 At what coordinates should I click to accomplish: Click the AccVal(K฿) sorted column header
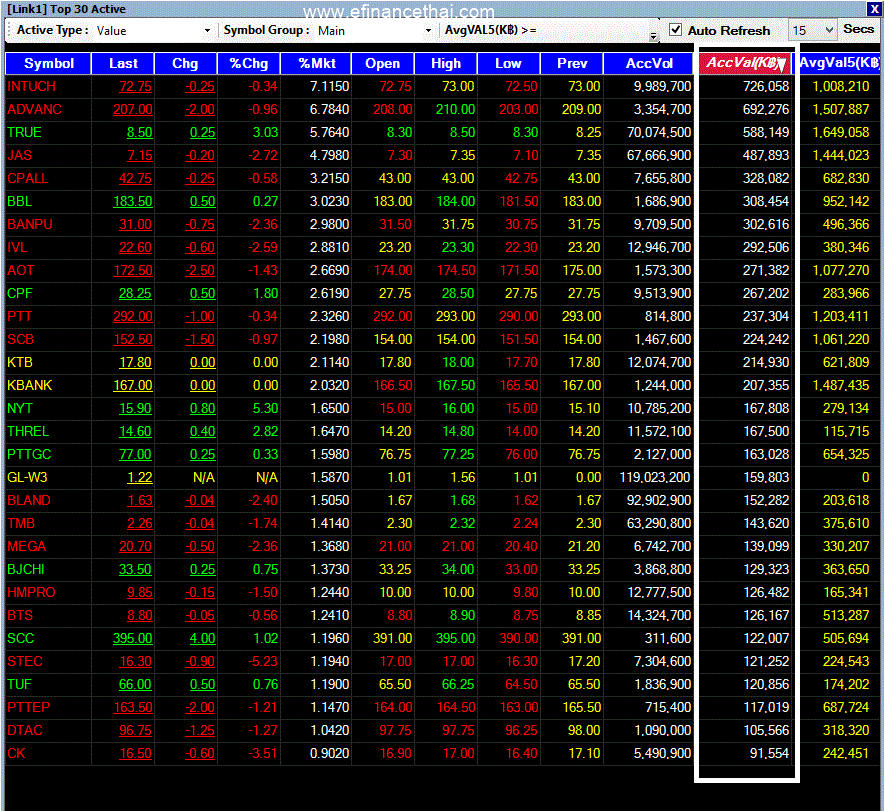(746, 63)
